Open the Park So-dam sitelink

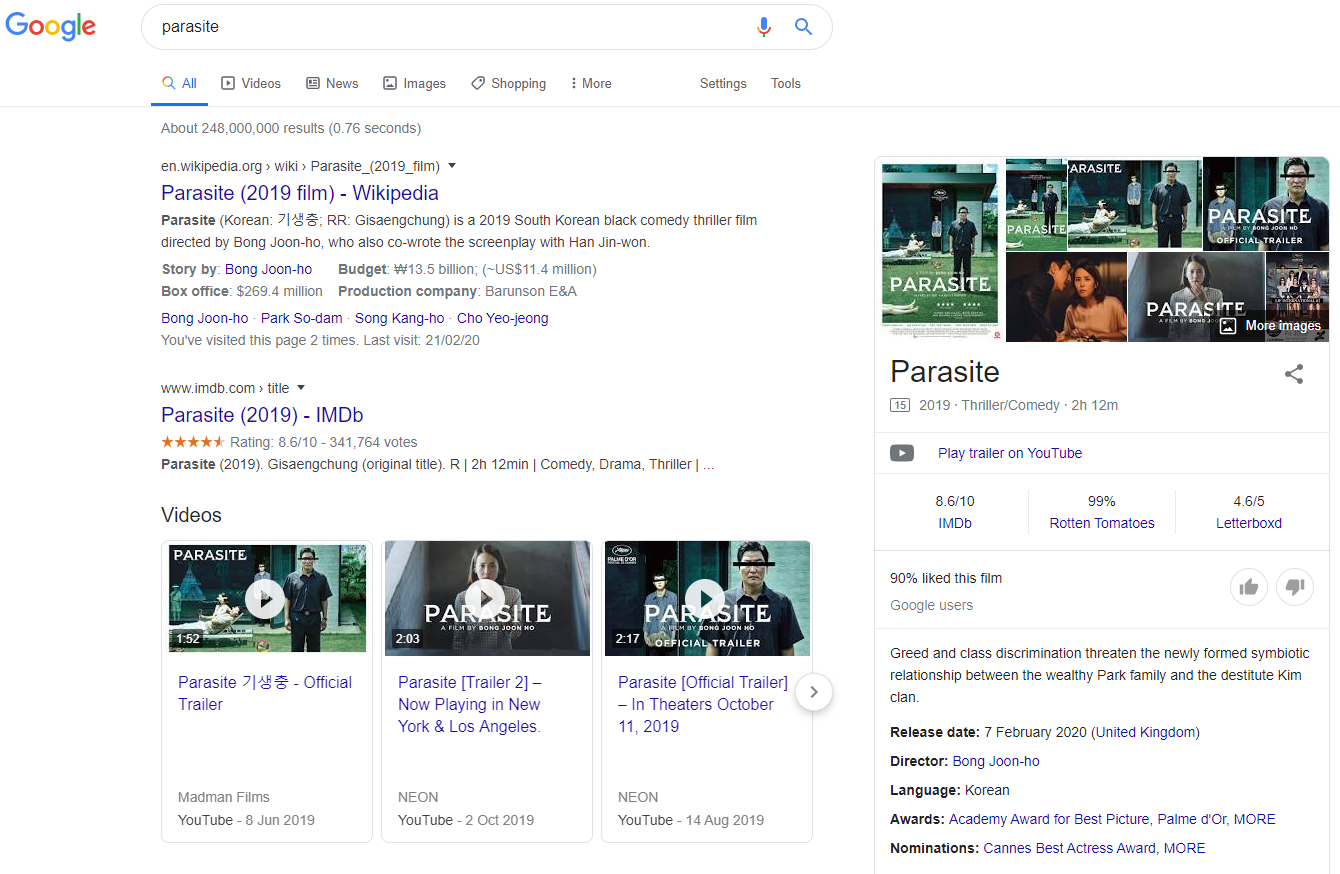click(x=301, y=318)
